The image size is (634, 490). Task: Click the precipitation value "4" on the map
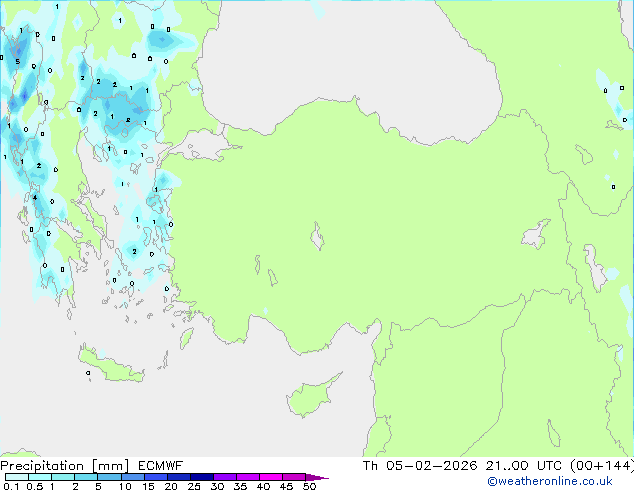[x=35, y=197]
